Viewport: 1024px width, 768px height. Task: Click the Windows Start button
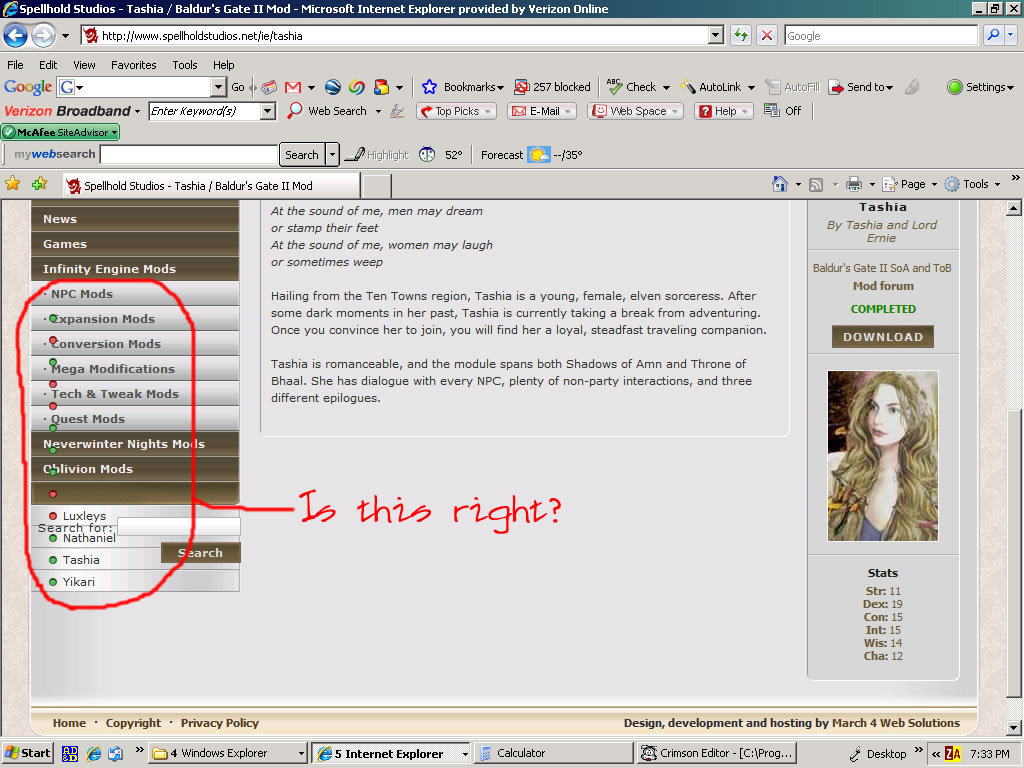click(x=27, y=754)
